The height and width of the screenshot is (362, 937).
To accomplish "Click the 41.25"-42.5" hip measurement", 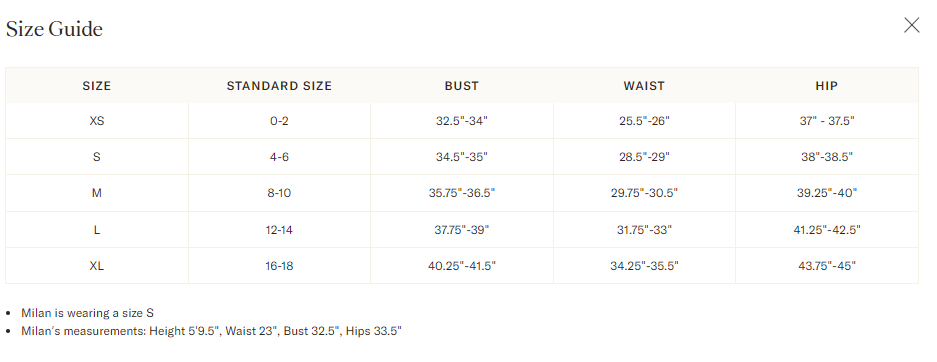I will click(826, 229).
